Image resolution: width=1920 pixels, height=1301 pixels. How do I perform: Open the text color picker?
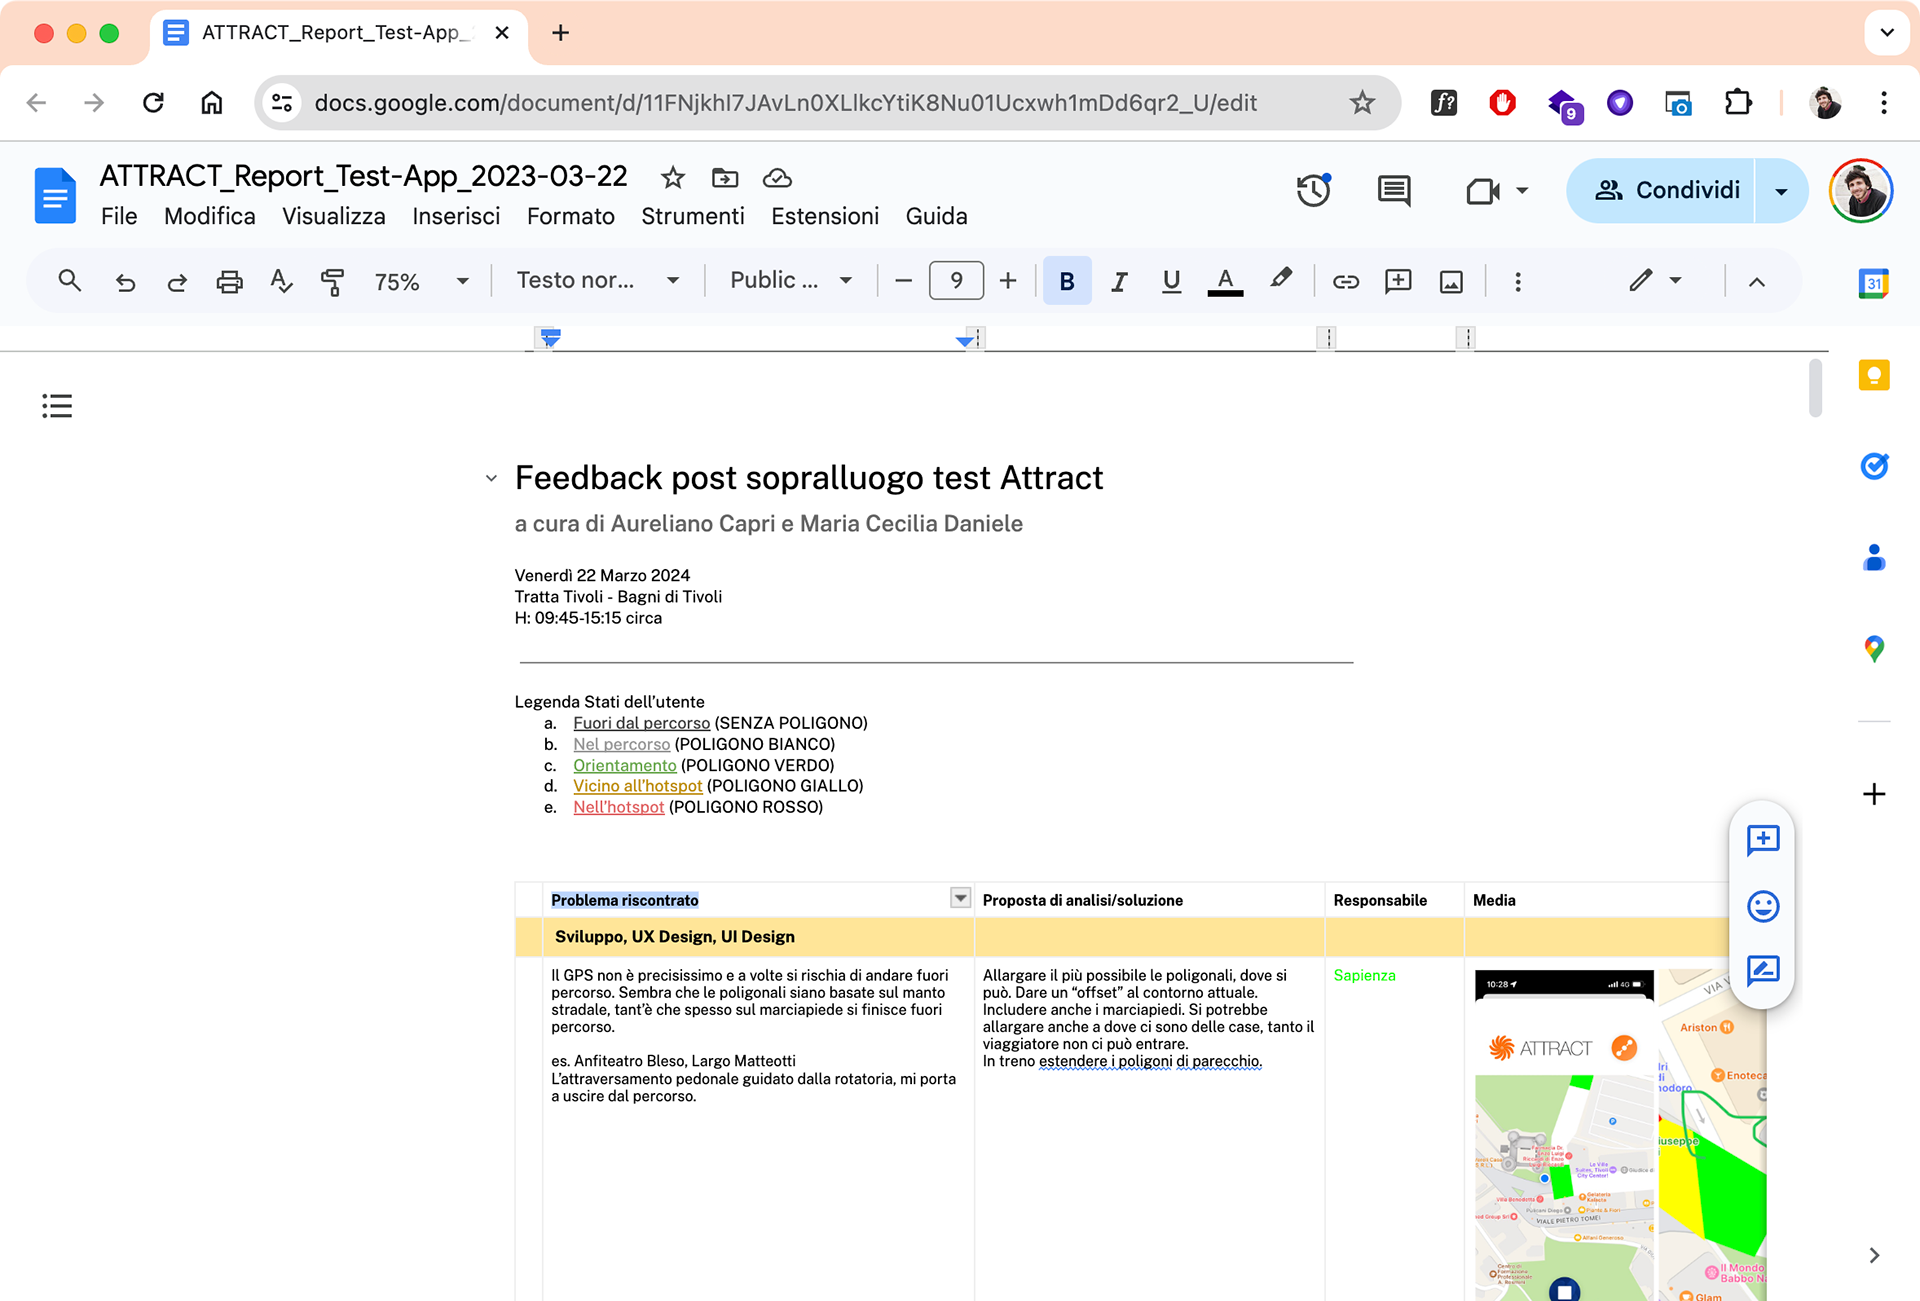click(1224, 282)
